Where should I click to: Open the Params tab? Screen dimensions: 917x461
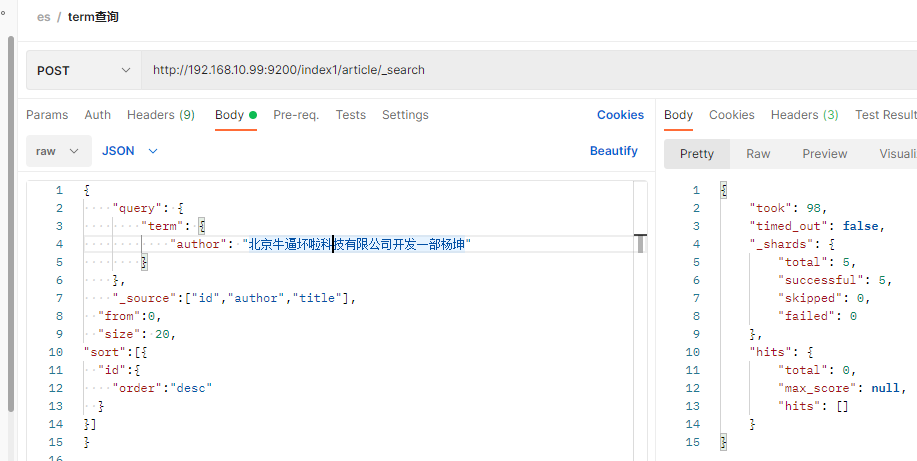tap(47, 115)
